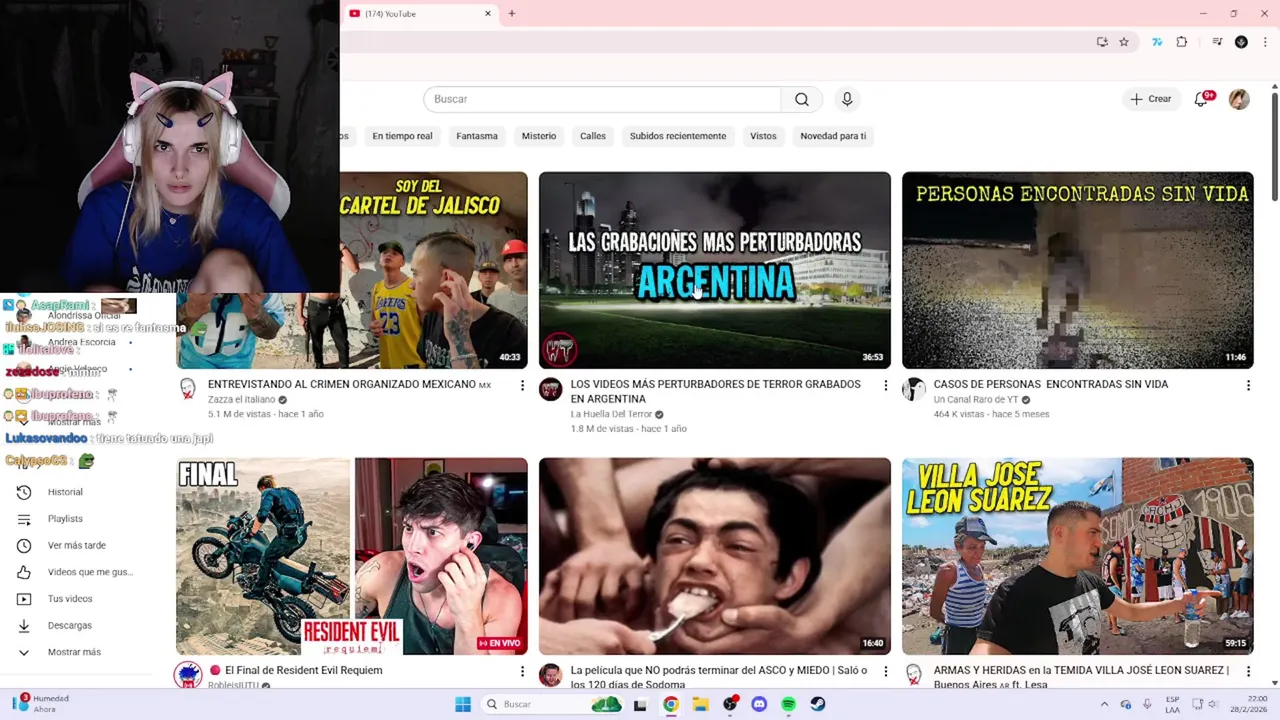Select the En tiempo real filter chip
1280x720 pixels.
pyautogui.click(x=402, y=136)
